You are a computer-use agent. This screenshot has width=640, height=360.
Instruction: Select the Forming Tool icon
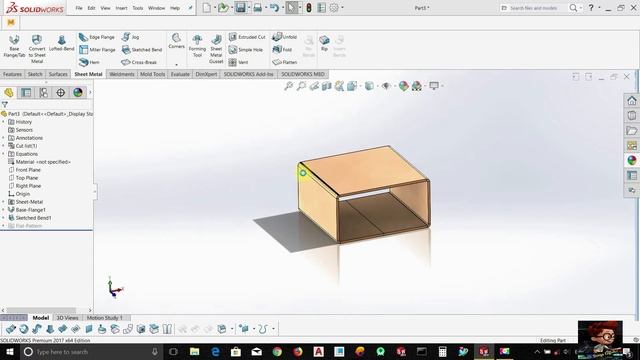coord(197,46)
